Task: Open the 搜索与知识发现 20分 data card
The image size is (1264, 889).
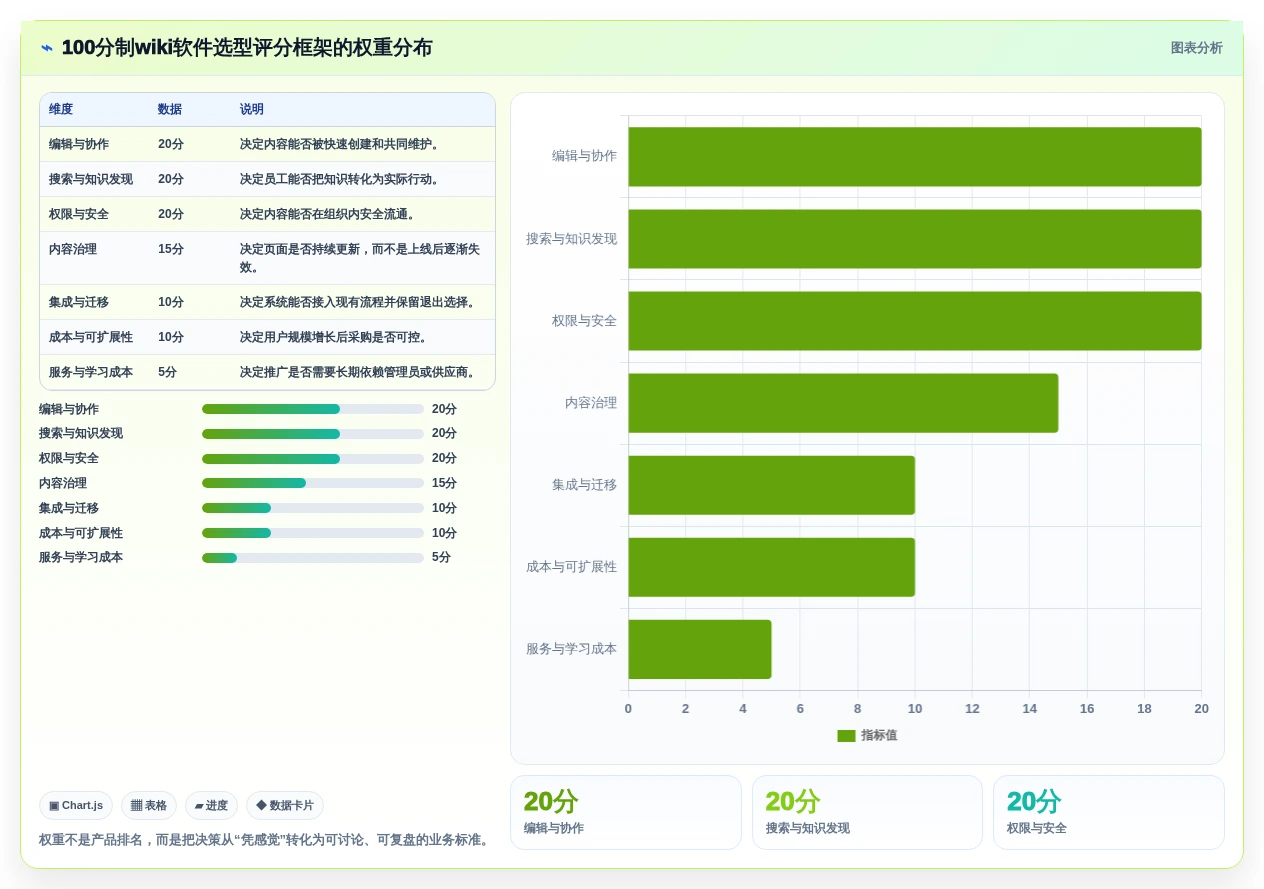Action: [x=867, y=812]
